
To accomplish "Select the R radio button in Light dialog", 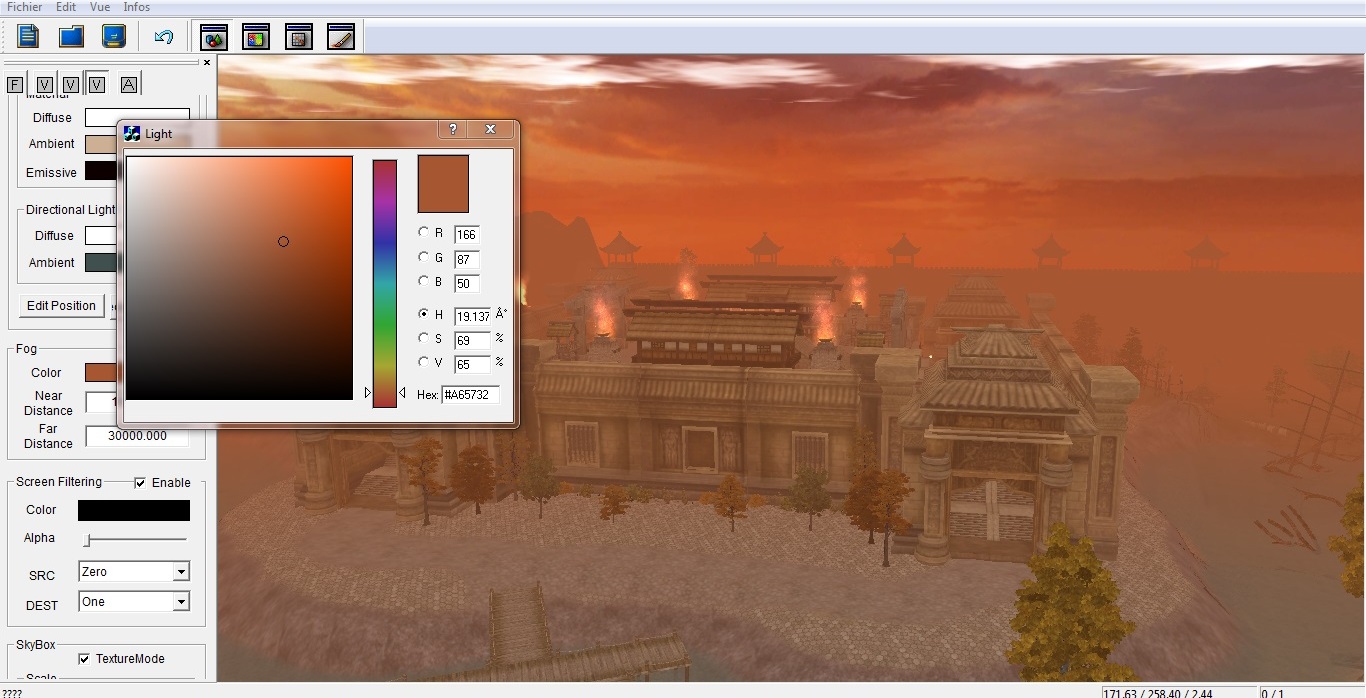I will coord(424,232).
